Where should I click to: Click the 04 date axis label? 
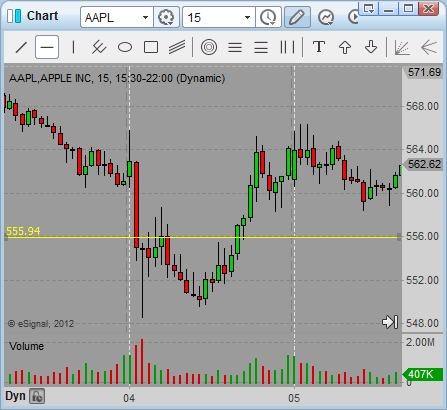tap(129, 398)
